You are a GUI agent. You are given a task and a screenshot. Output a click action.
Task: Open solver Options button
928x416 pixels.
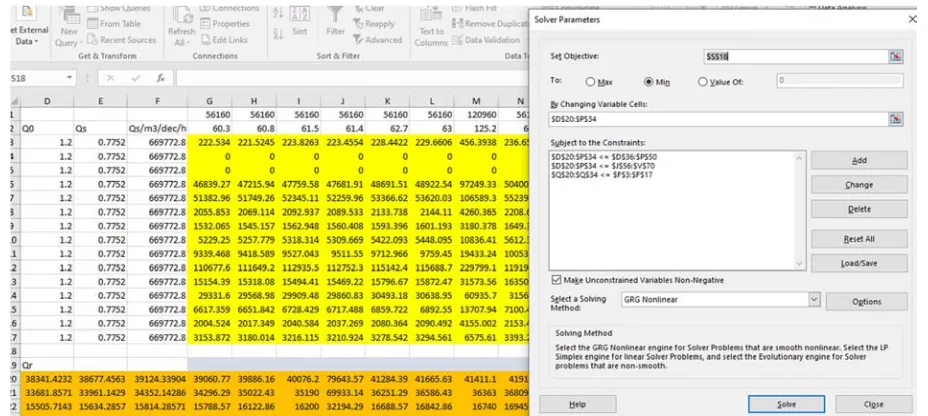[866, 301]
